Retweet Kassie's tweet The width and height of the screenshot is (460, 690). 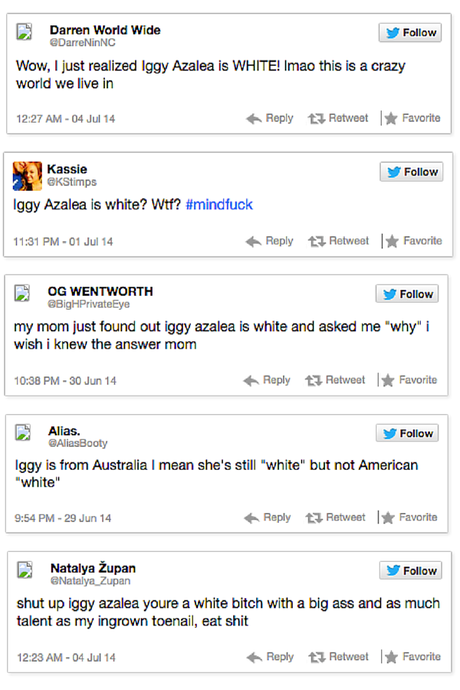point(339,241)
